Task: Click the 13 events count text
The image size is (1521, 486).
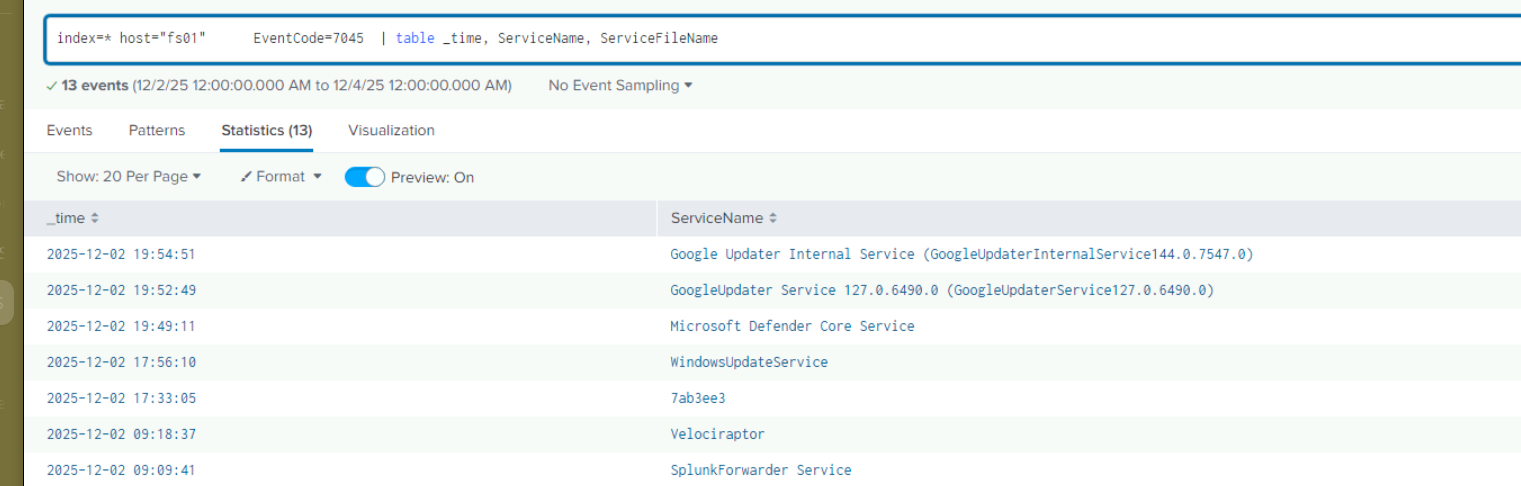Action: click(x=95, y=86)
